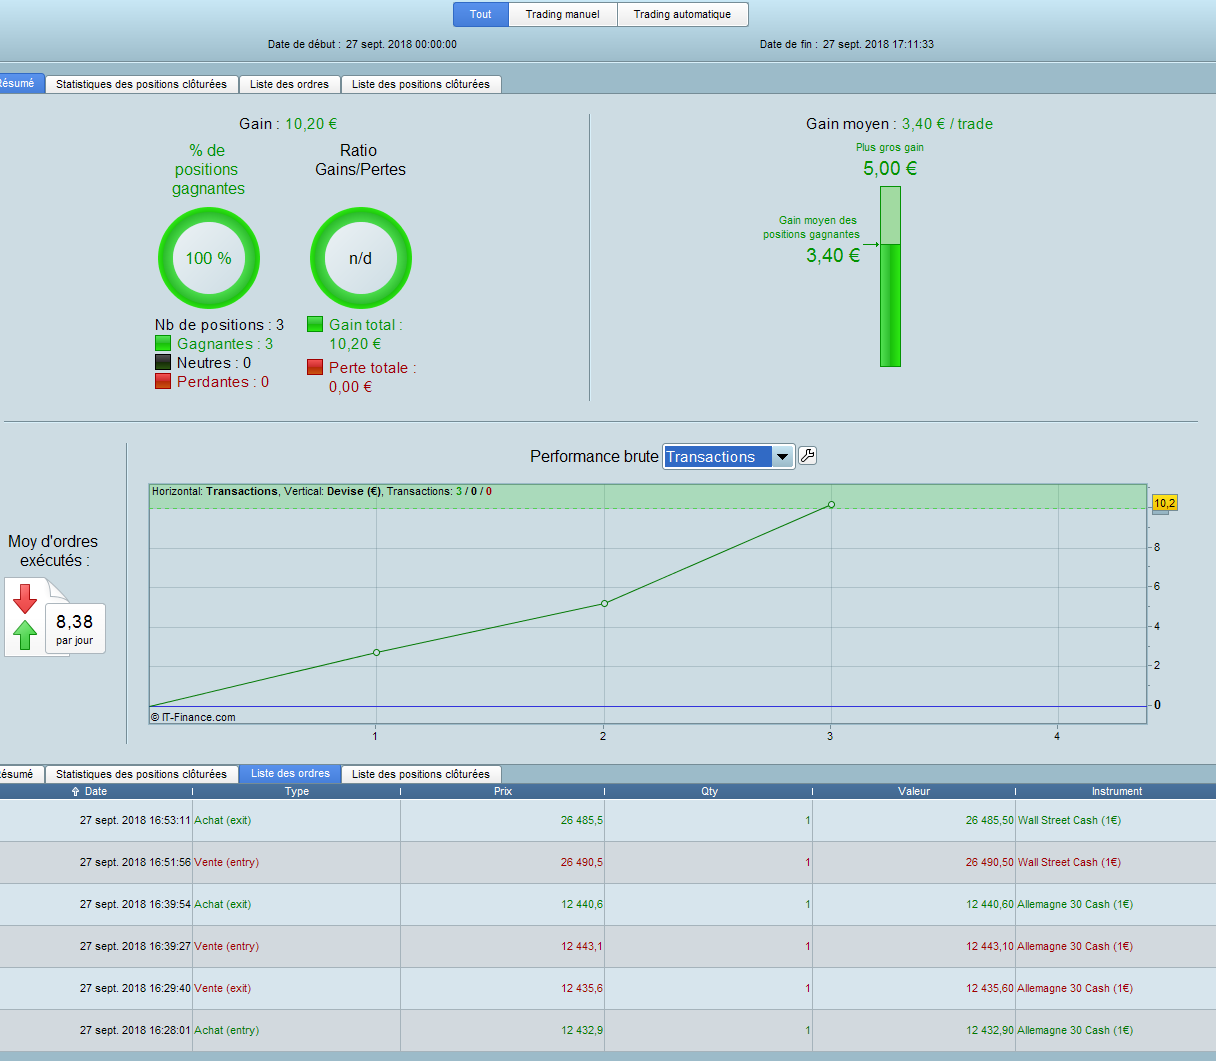Switch to Trading automatique filter

682,15
